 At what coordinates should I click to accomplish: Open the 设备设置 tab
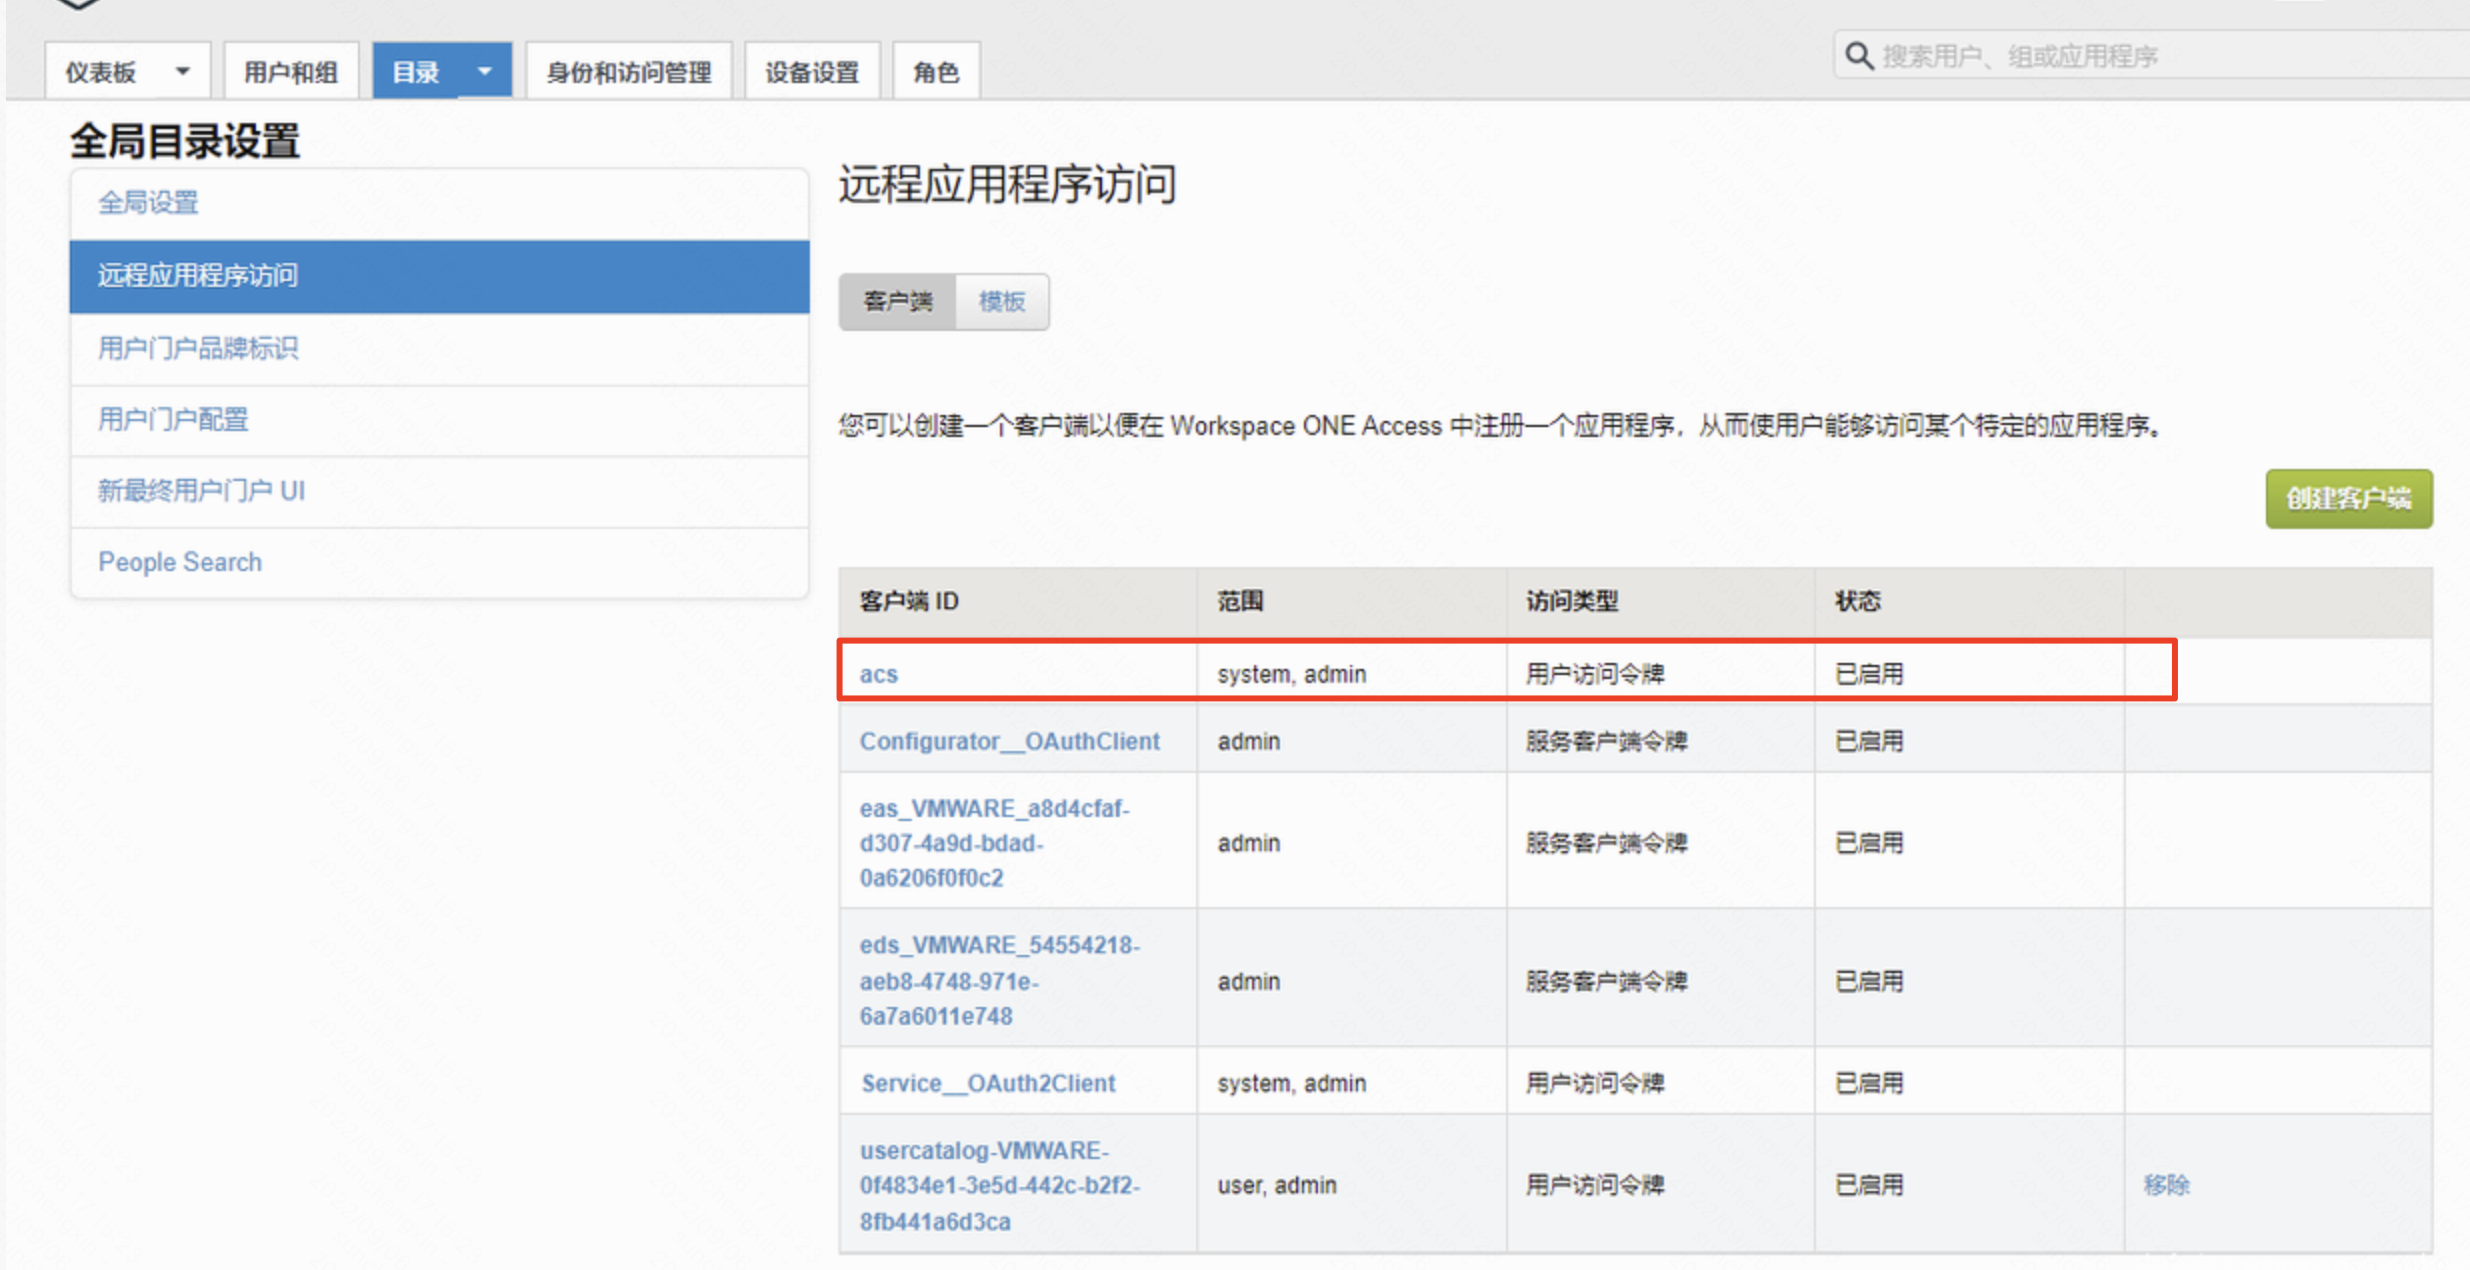coord(812,72)
